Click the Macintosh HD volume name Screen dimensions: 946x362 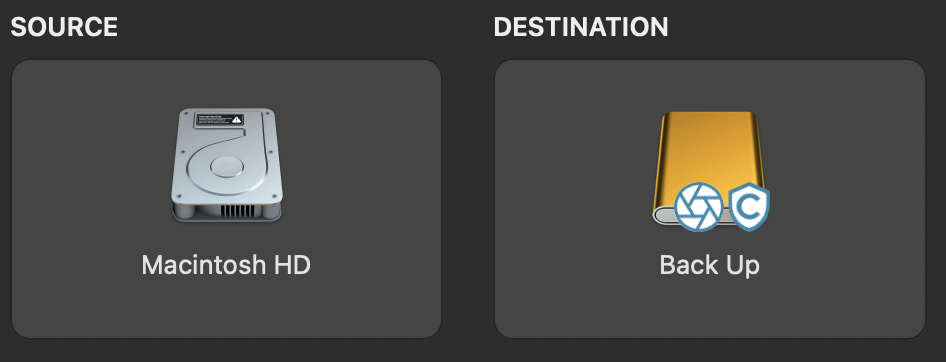[226, 265]
